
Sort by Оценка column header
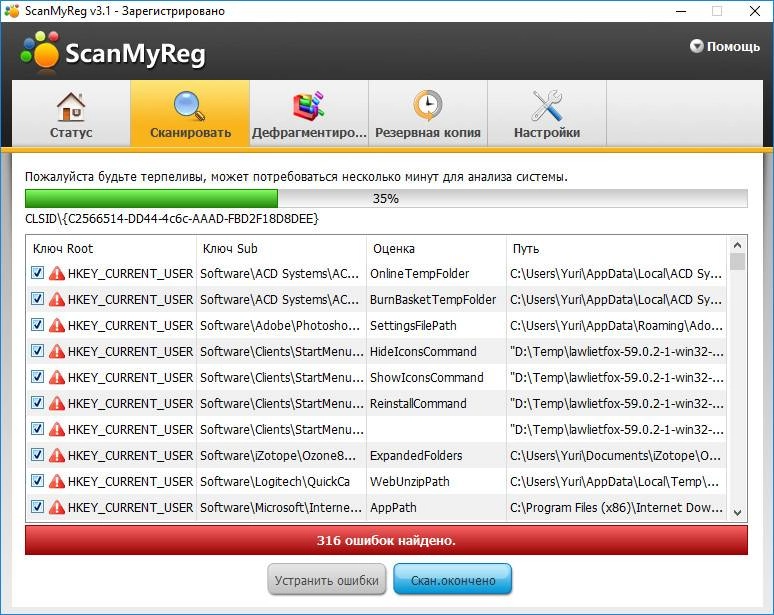tap(436, 248)
